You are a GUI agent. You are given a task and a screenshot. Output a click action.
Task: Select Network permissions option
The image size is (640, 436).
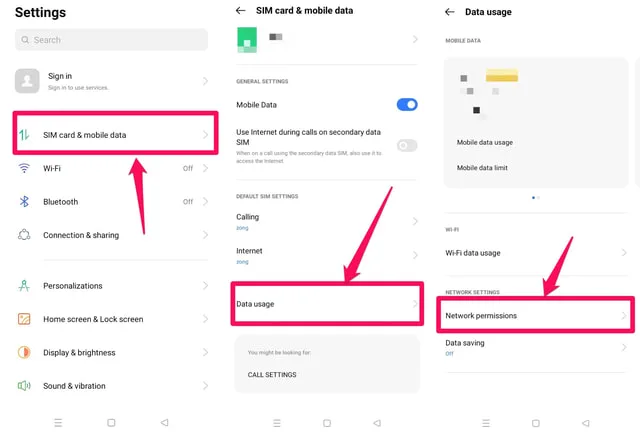pyautogui.click(x=535, y=315)
